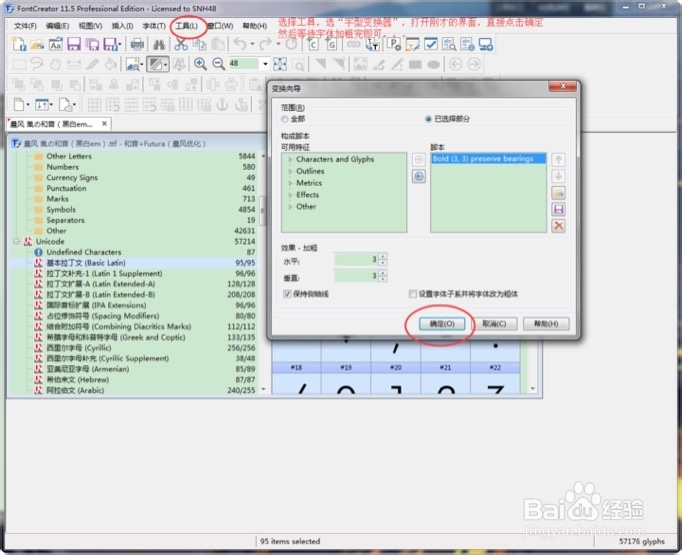Expand the Other feature node
This screenshot has height=555, width=682.
click(290, 207)
